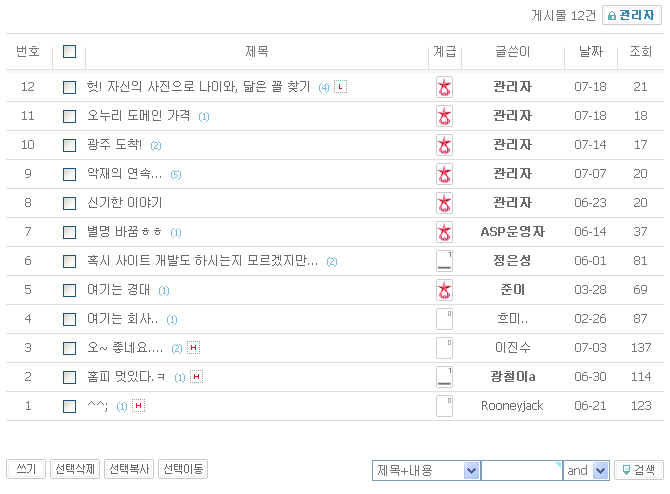Viewport: 670px width, 494px height.
Task: Click the 날짜 column header
Action: 591,52
